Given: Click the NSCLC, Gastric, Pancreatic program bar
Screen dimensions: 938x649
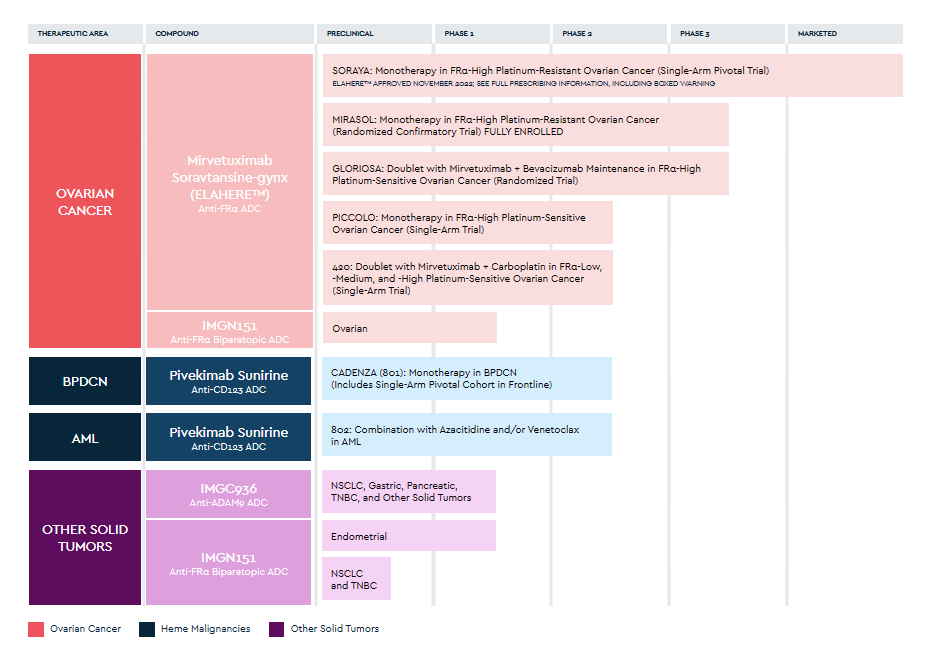Looking at the screenshot, I should click(x=409, y=492).
